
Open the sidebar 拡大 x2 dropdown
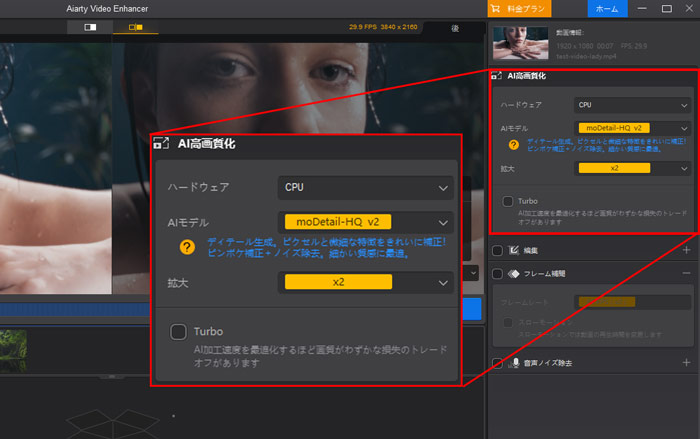tap(632, 168)
